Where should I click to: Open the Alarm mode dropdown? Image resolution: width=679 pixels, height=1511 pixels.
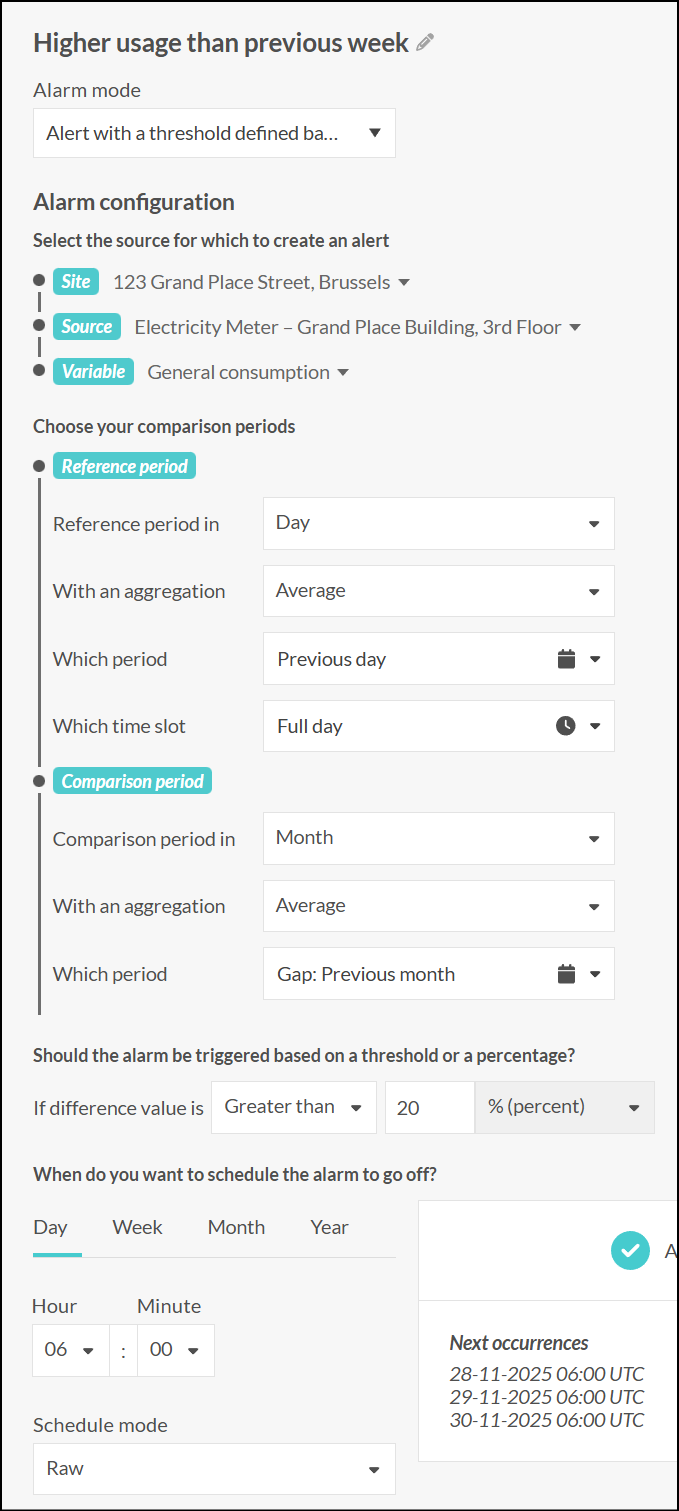click(214, 133)
